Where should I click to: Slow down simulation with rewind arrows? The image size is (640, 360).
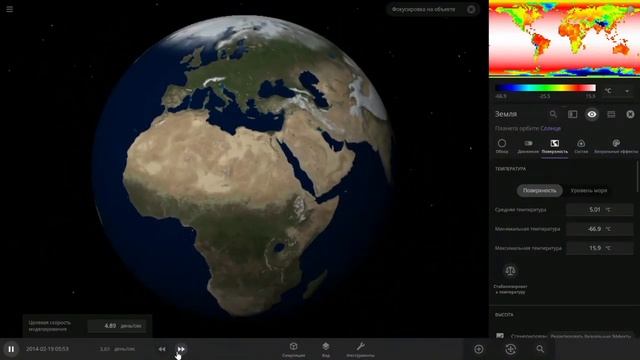[162, 349]
